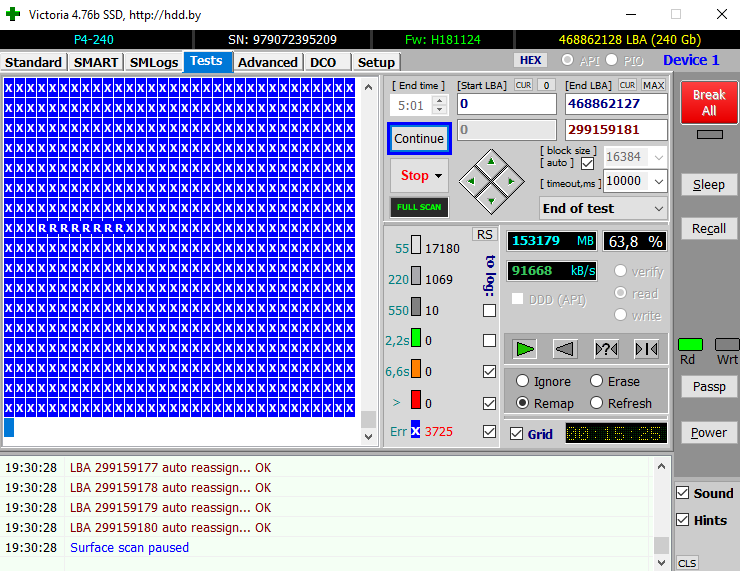This screenshot has width=740, height=572.
Task: Click the right arrow in navigation diamond
Action: tap(511, 181)
